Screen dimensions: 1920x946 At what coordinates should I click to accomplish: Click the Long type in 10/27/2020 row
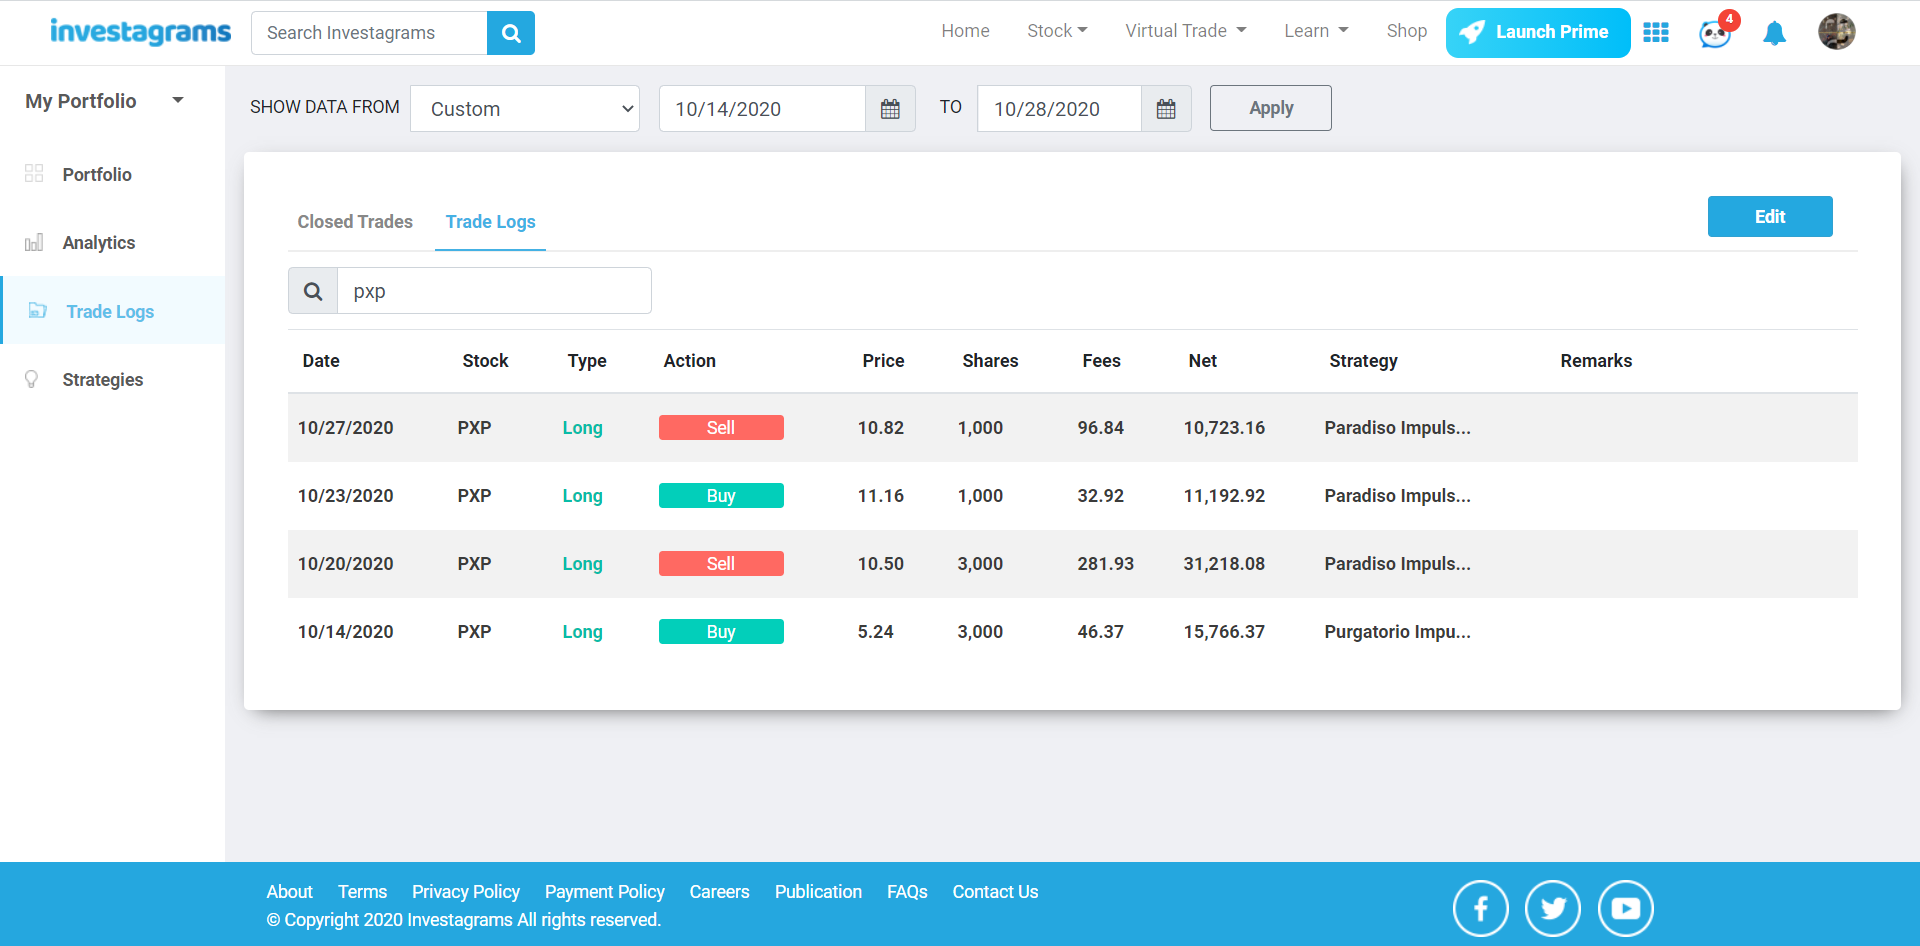click(582, 428)
